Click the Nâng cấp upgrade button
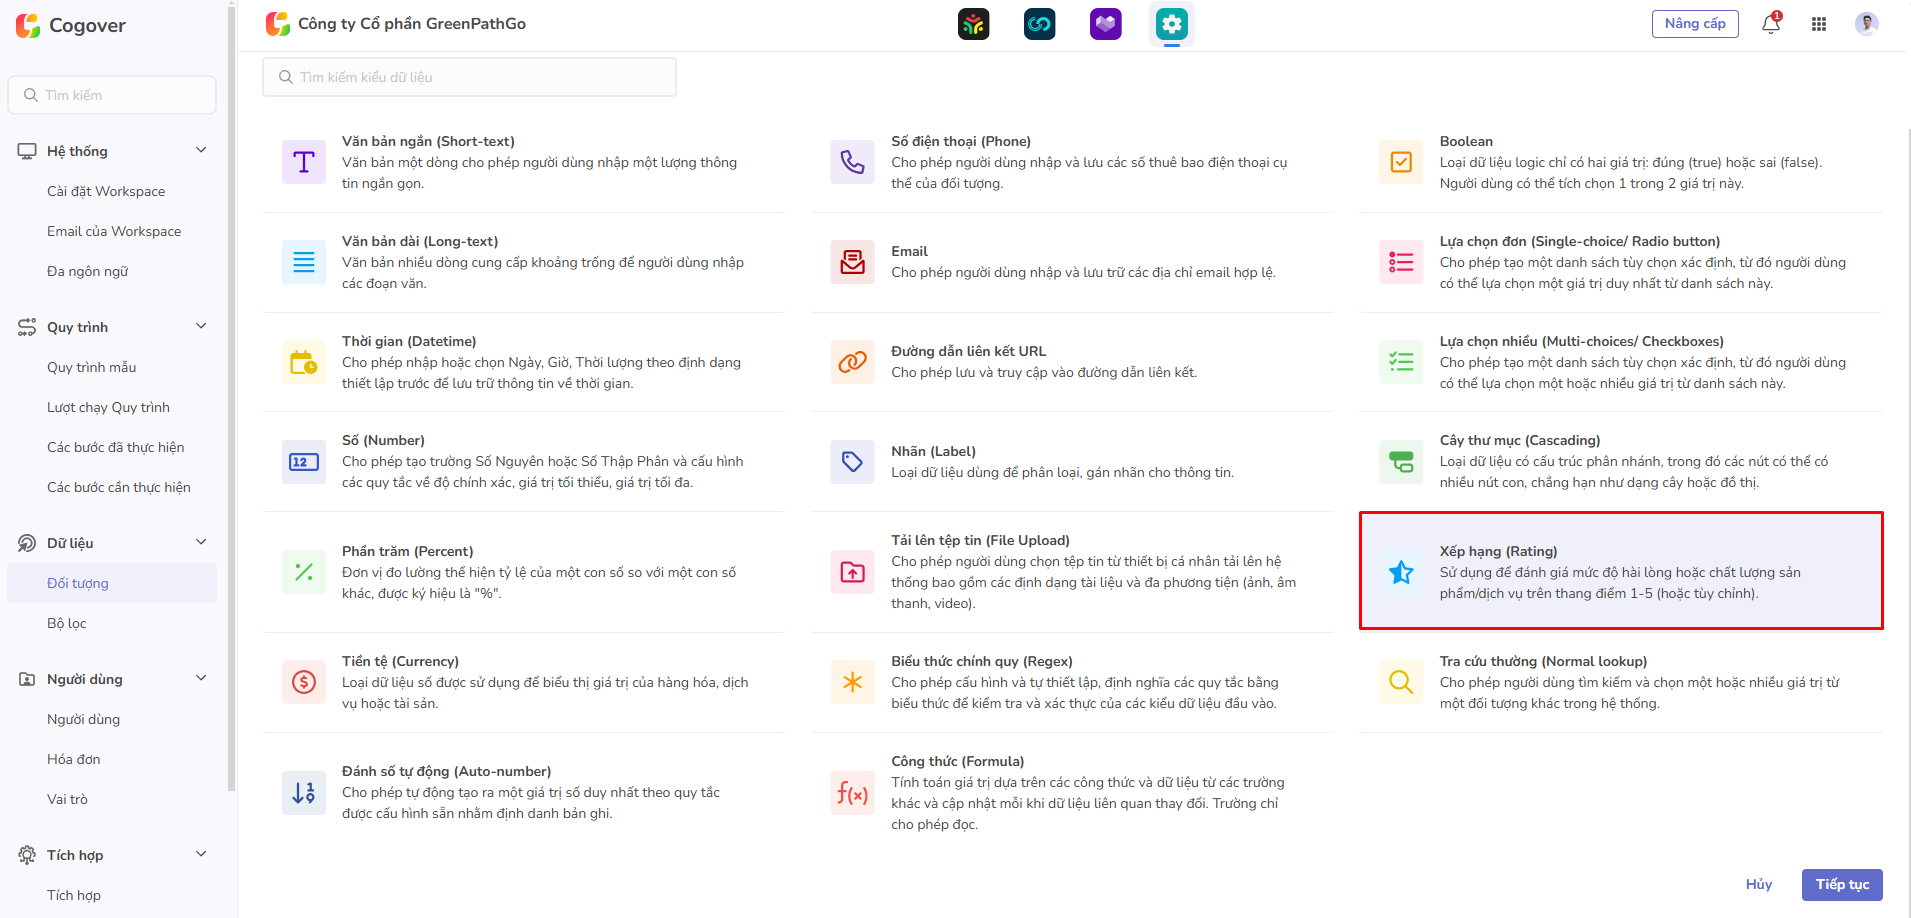The image size is (1911, 918). (x=1694, y=24)
